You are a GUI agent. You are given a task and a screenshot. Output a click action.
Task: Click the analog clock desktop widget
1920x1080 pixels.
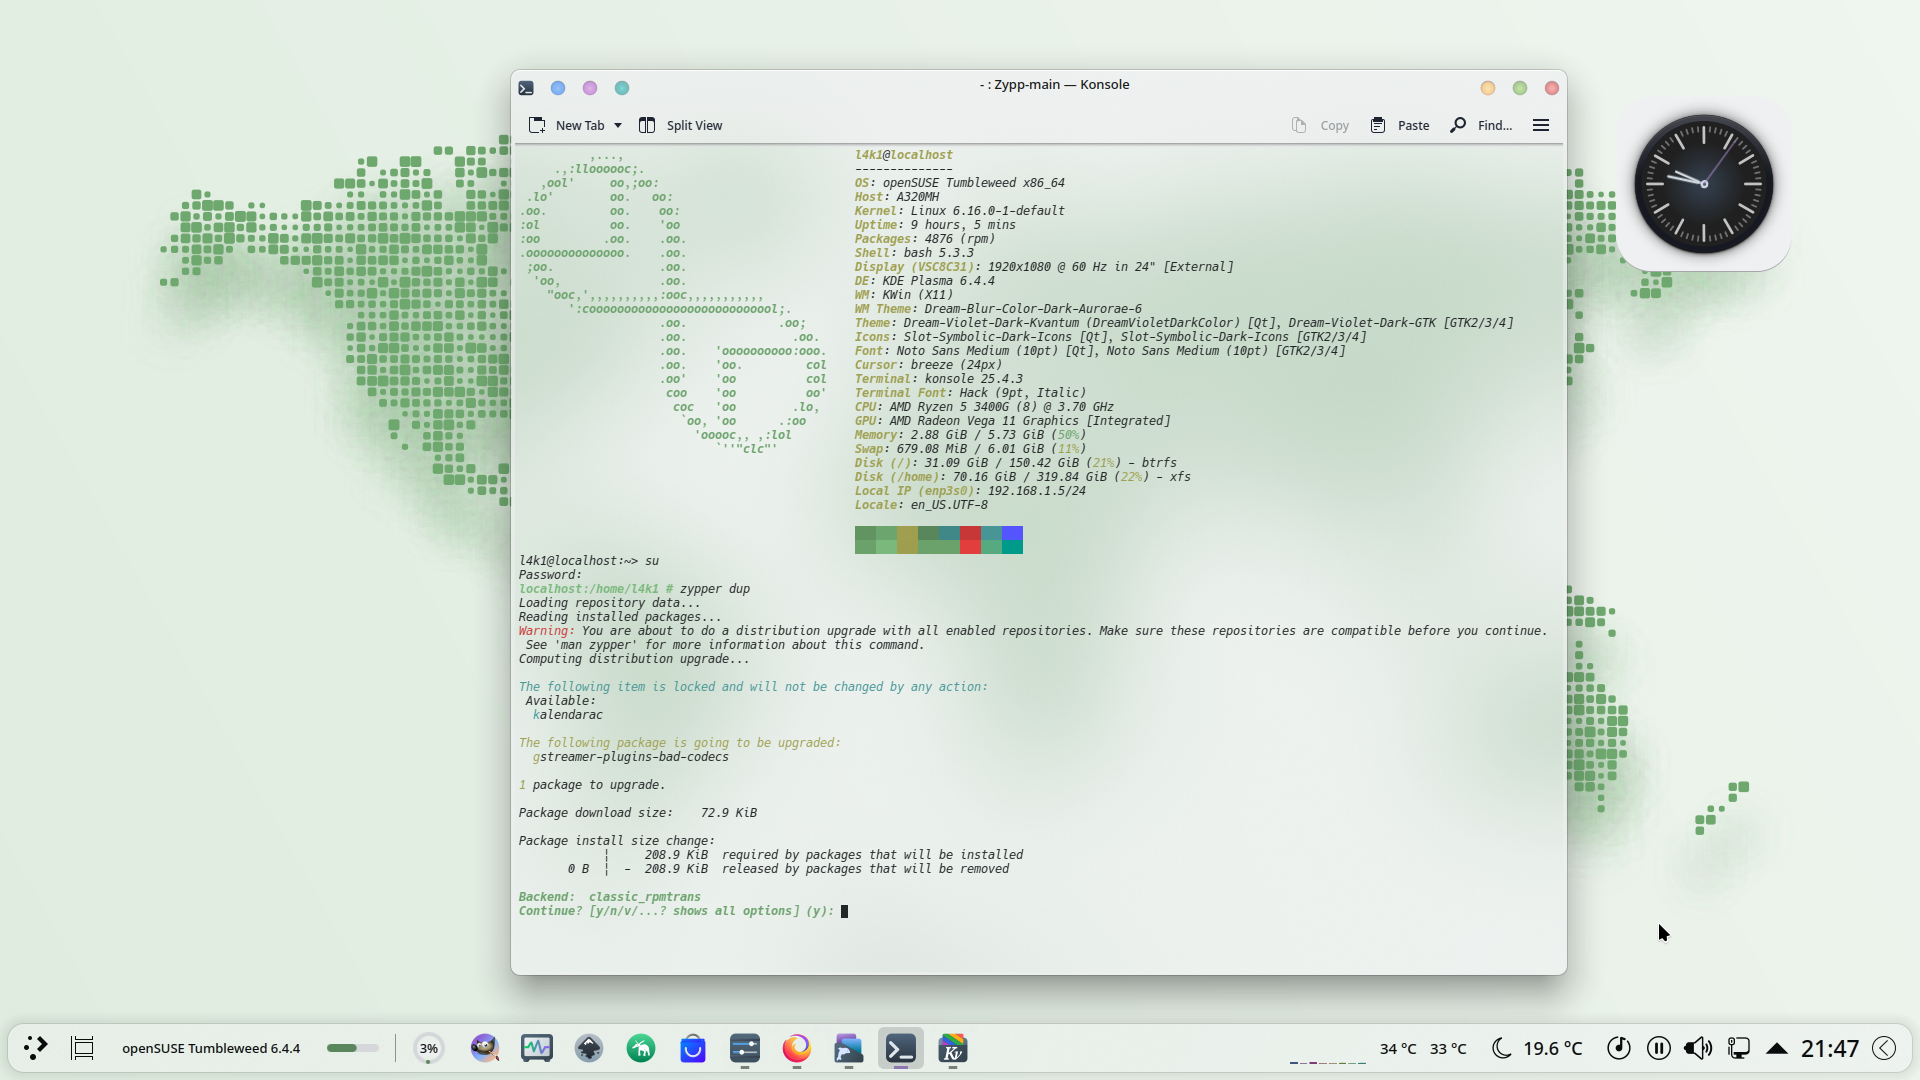(x=1704, y=184)
